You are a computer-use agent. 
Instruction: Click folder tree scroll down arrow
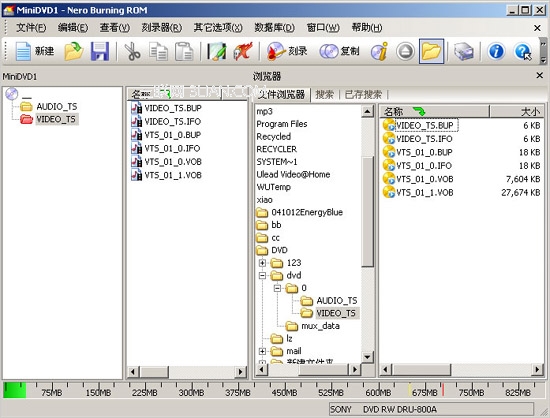(x=367, y=357)
